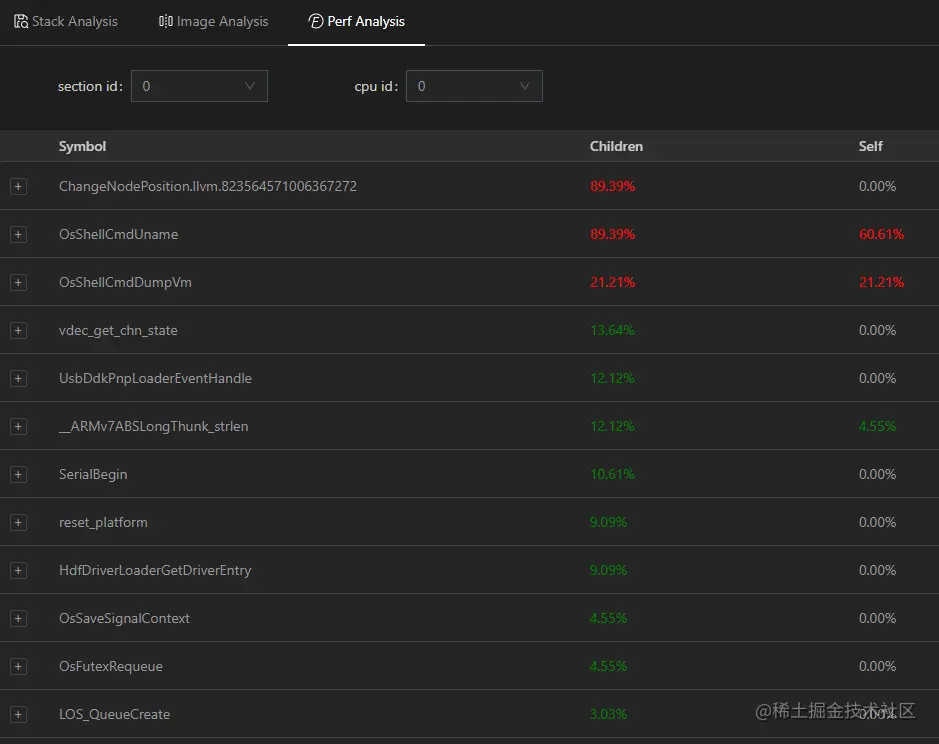Viewport: 939px width, 744px height.
Task: Click SerialBegin Children value 10.61%
Action: click(612, 474)
